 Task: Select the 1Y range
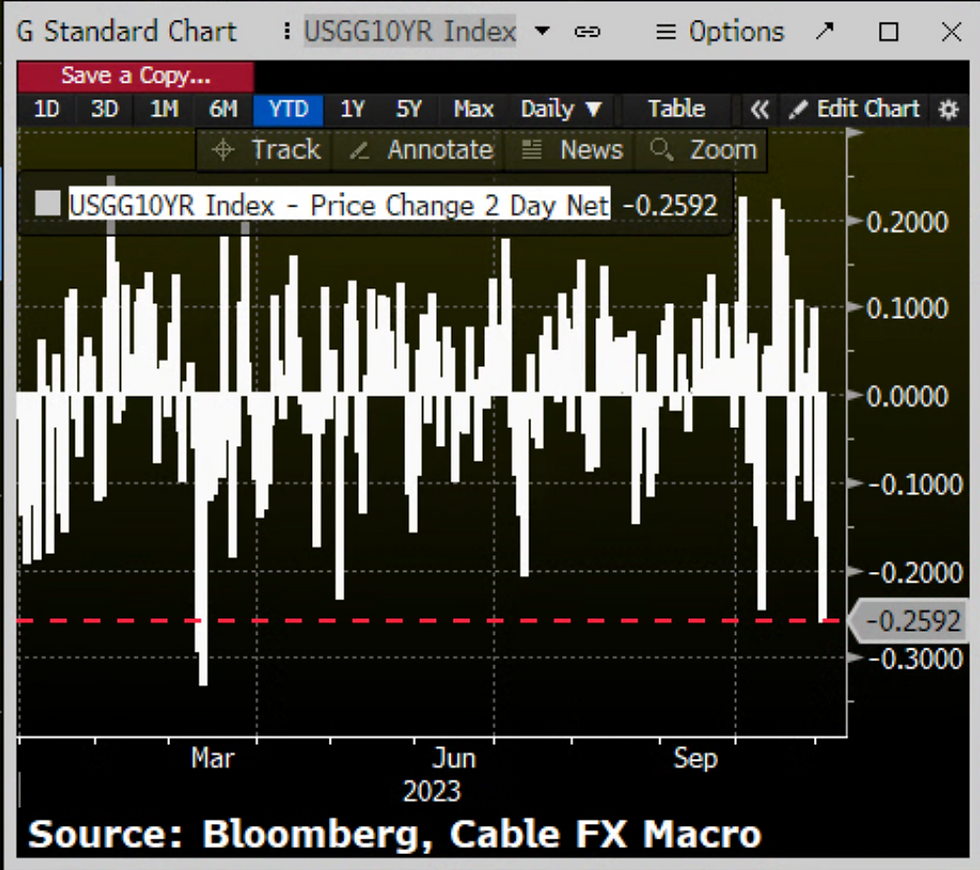coord(352,110)
